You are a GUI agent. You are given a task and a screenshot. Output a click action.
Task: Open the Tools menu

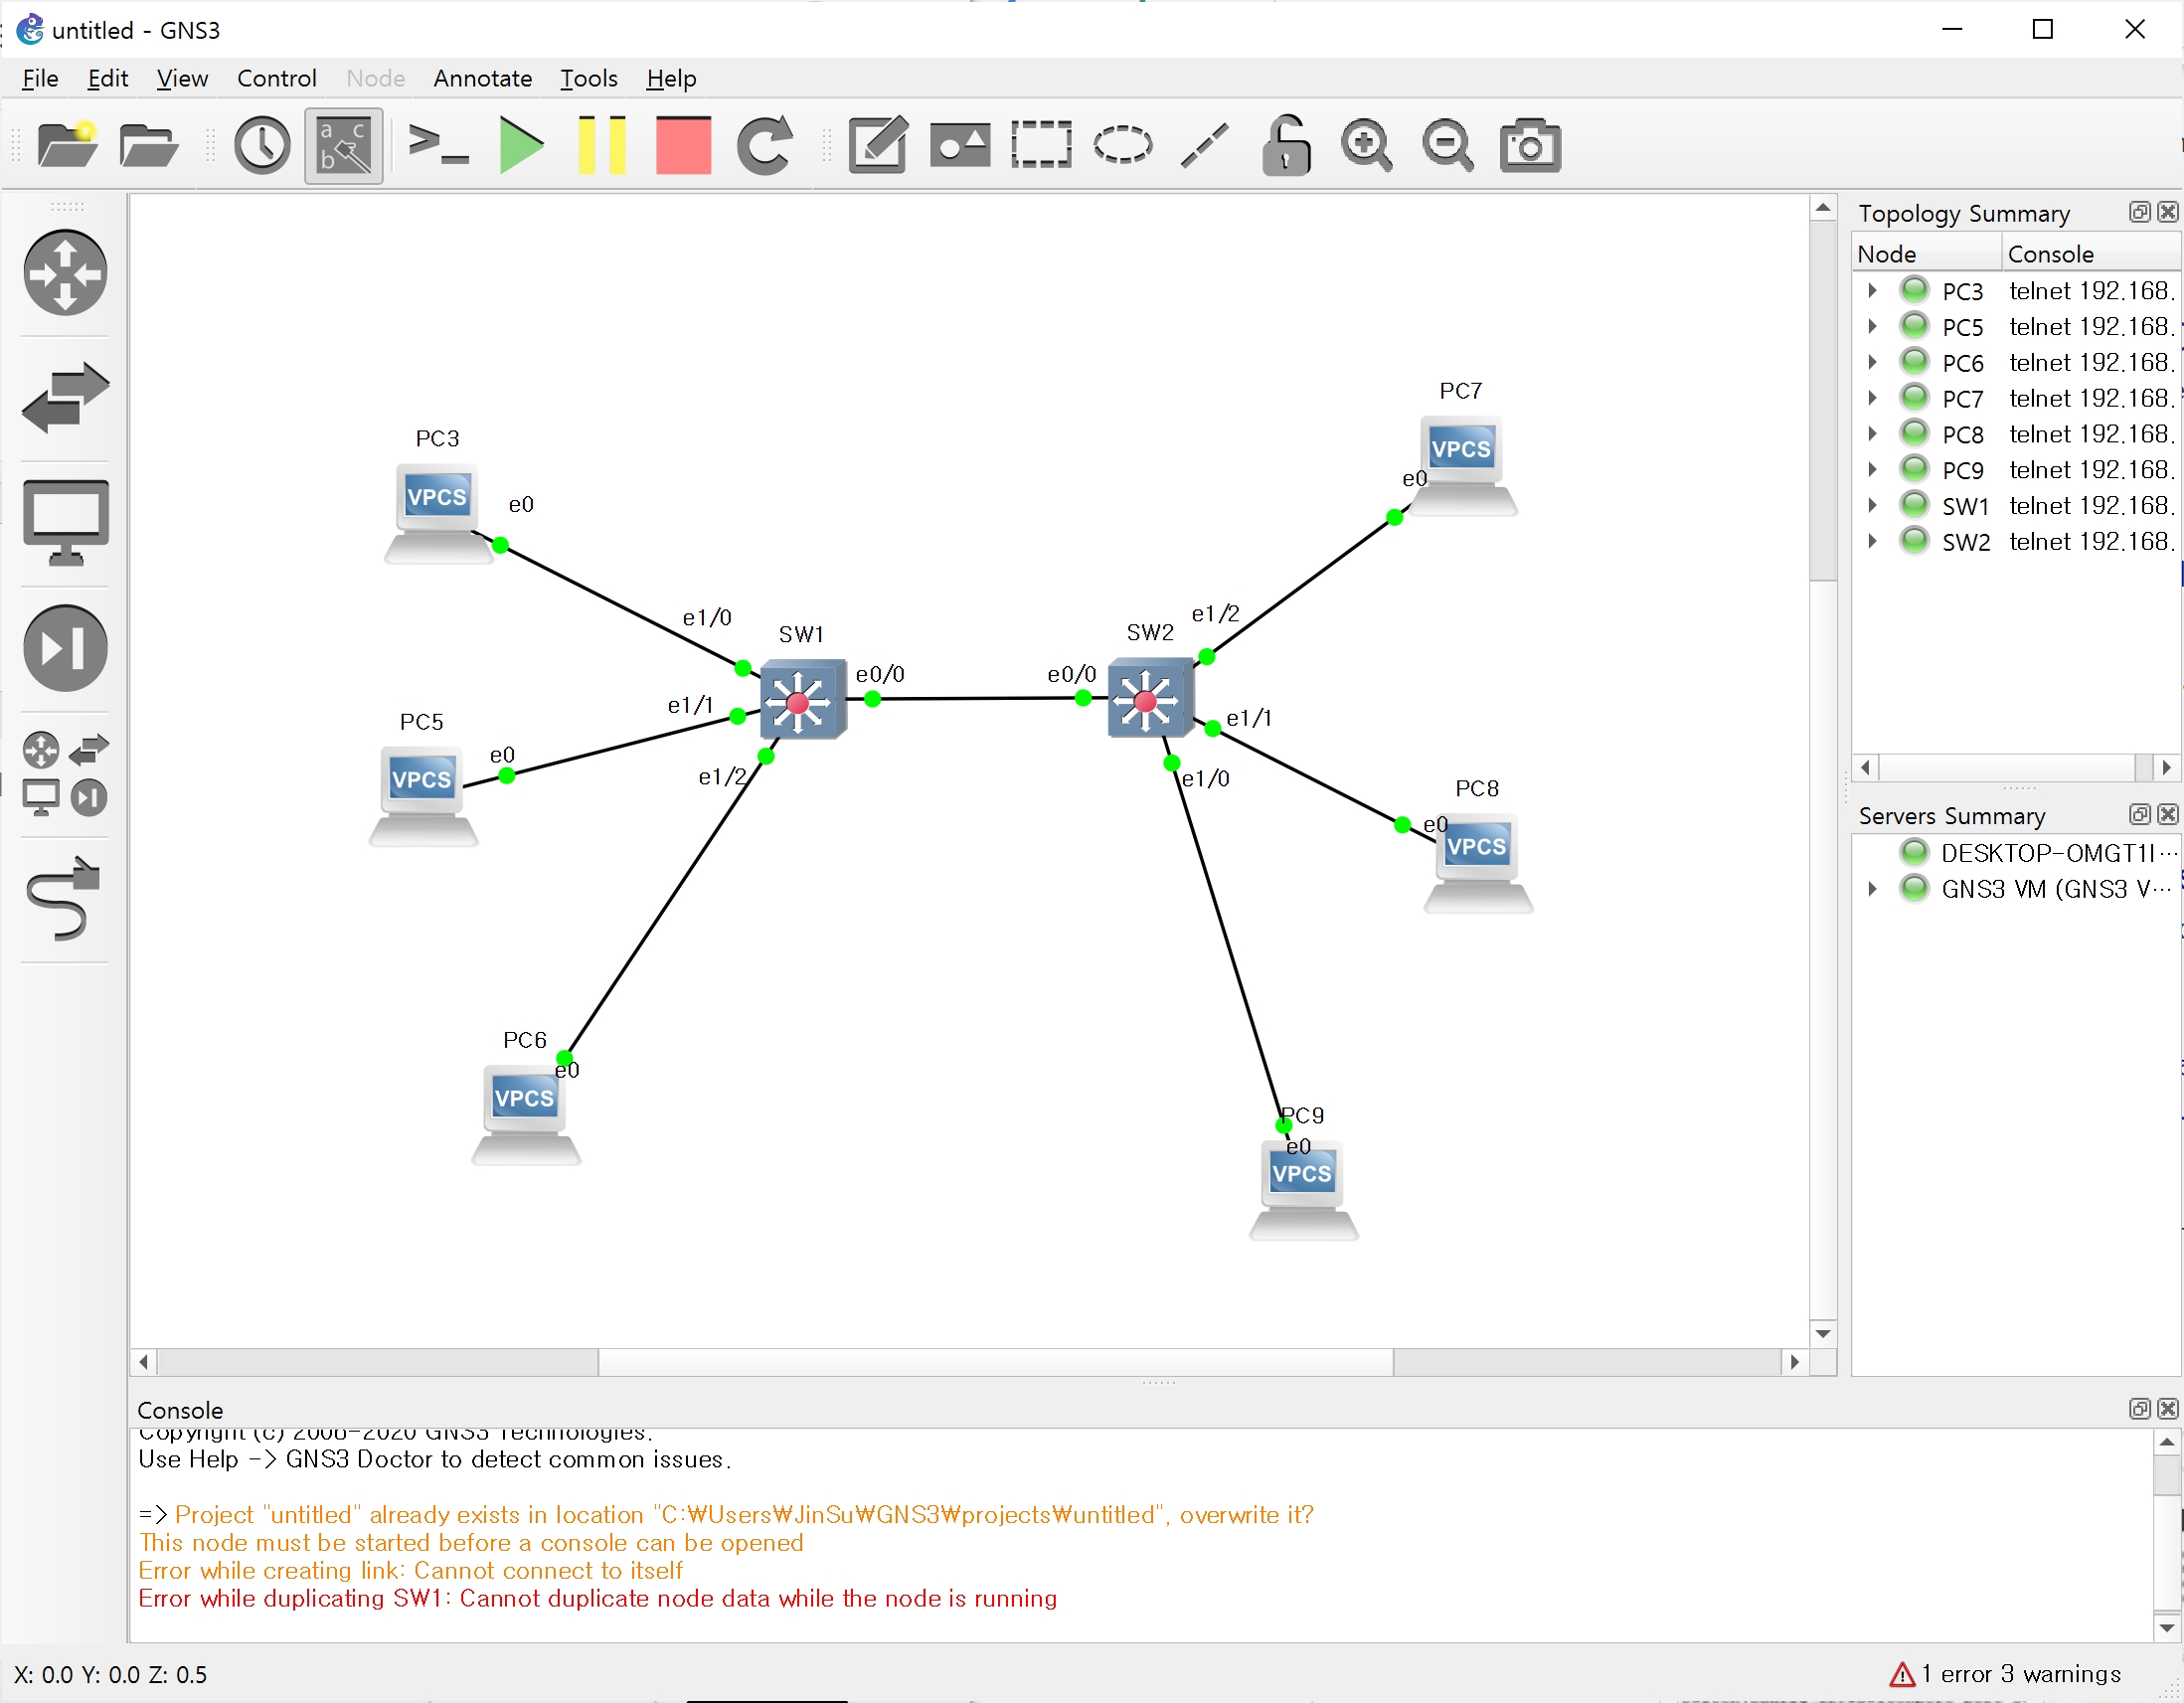(588, 78)
